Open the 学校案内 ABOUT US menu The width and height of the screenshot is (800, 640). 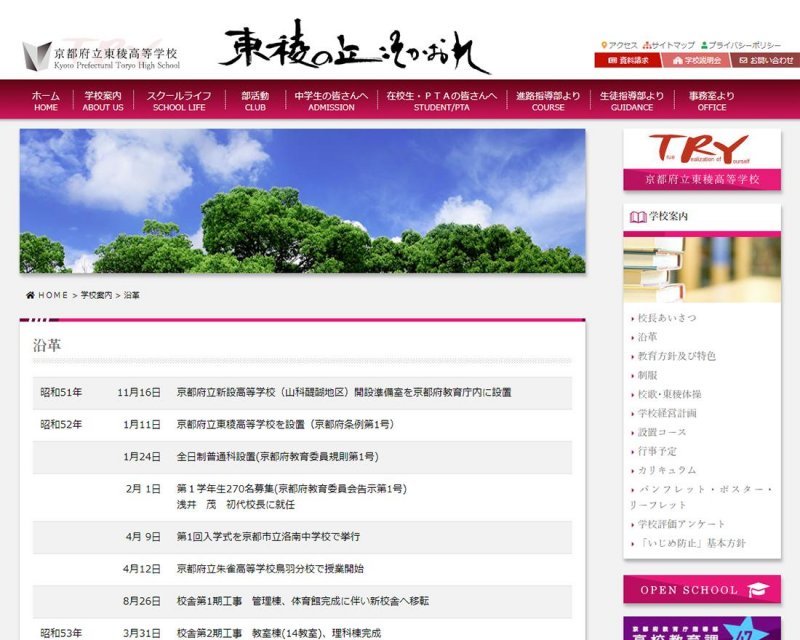pos(103,101)
